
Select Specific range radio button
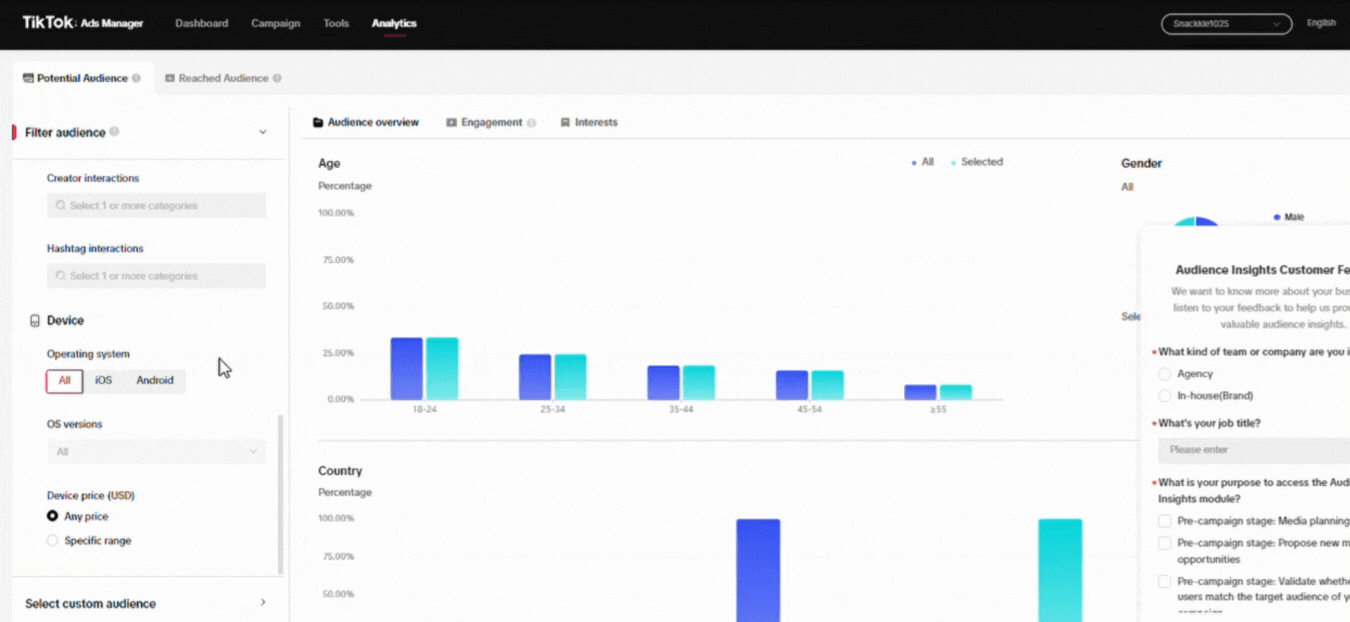(53, 541)
